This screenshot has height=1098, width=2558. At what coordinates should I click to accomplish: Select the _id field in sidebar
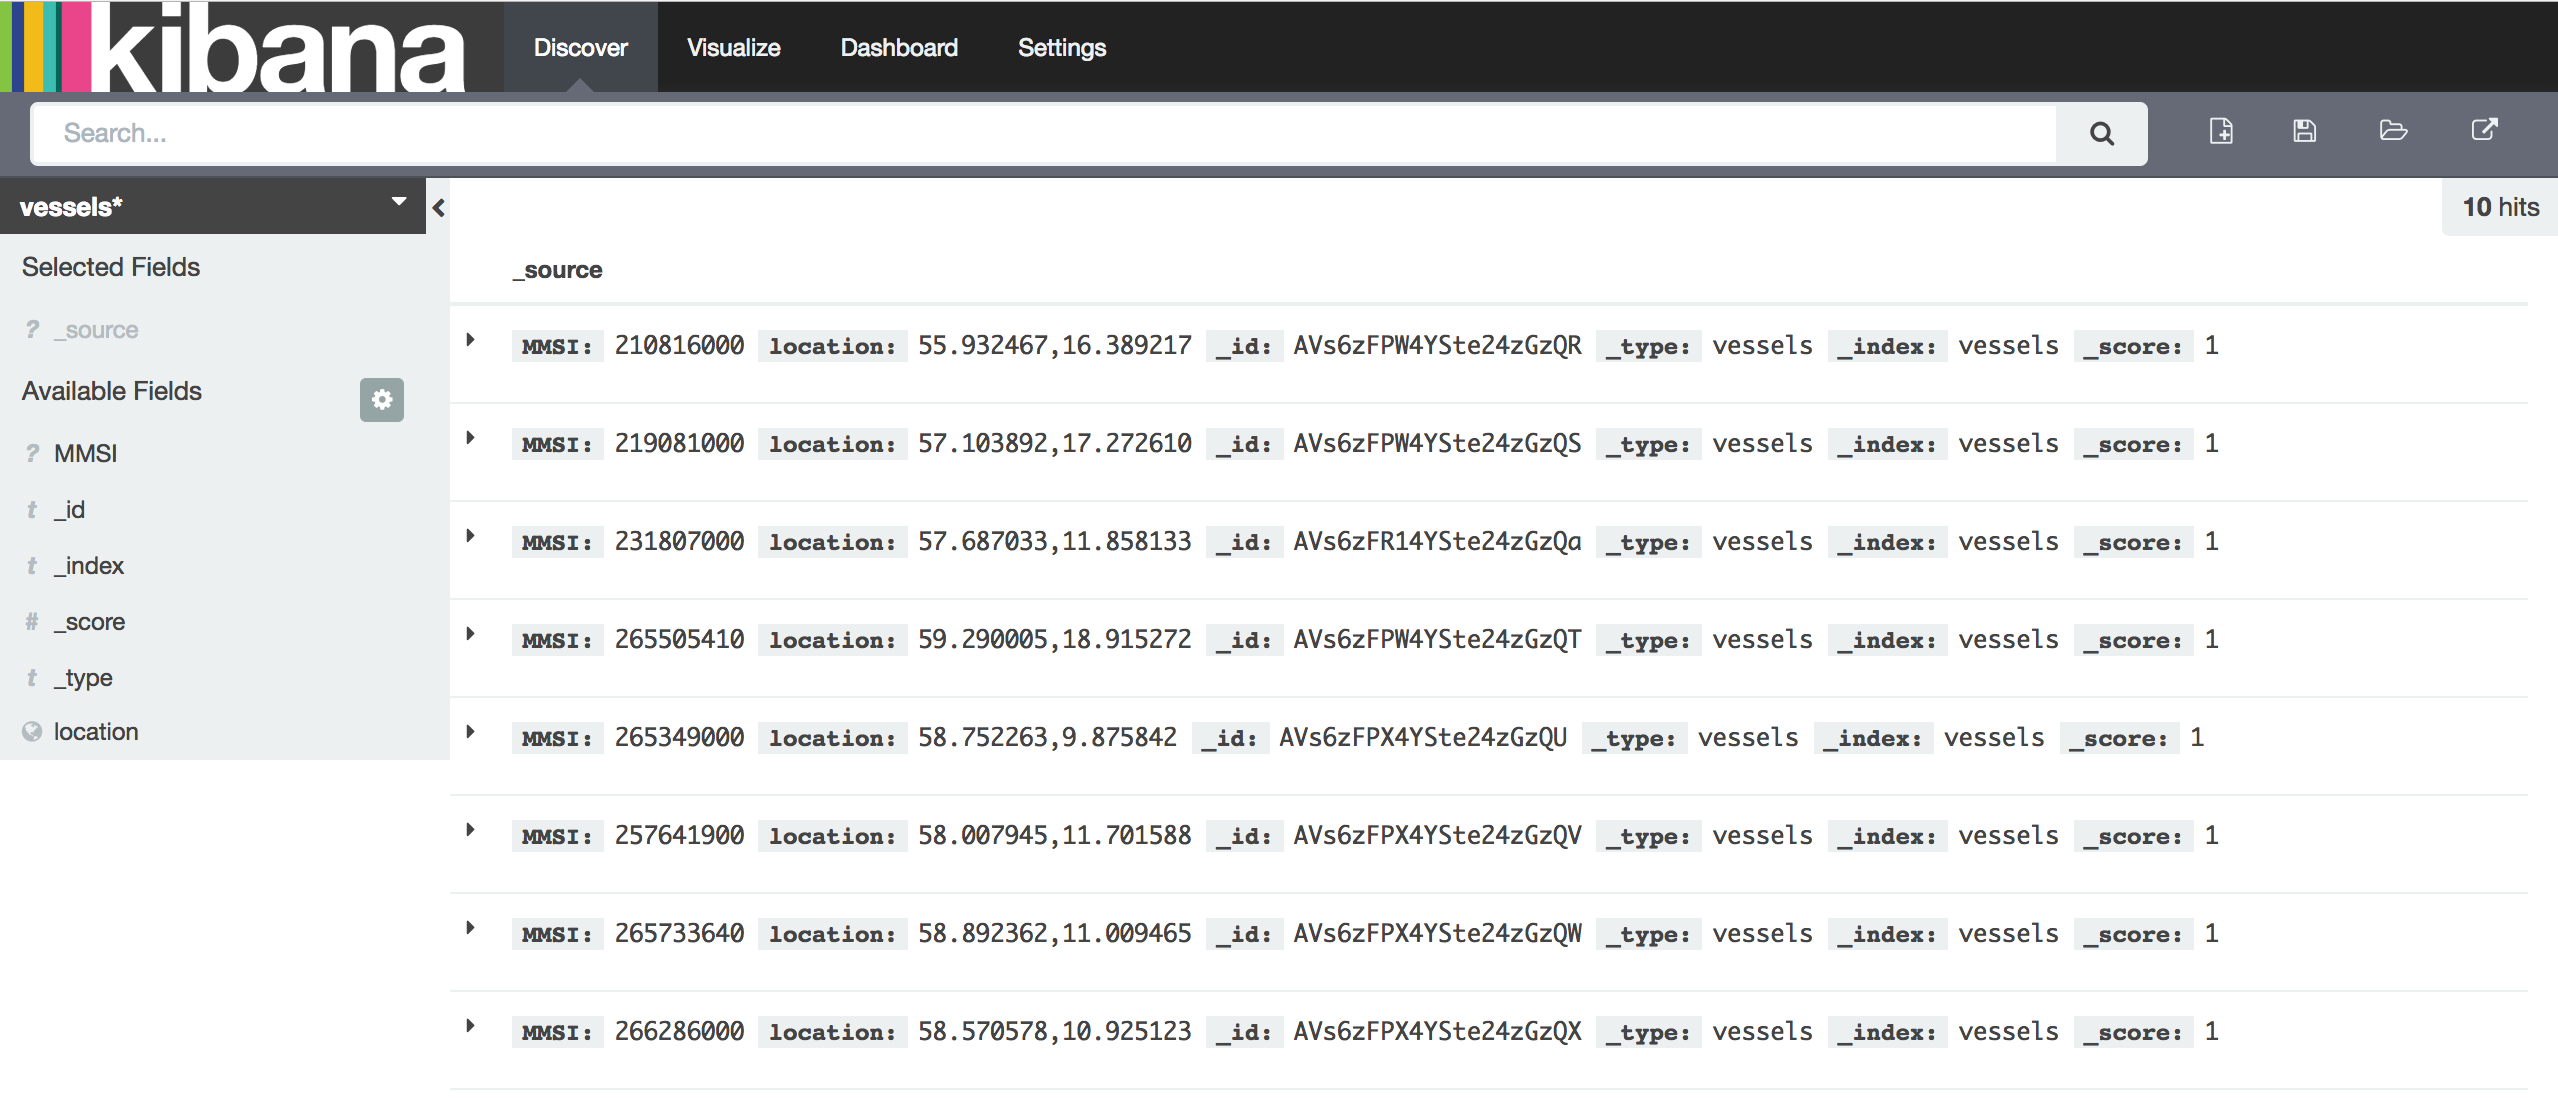(69, 510)
